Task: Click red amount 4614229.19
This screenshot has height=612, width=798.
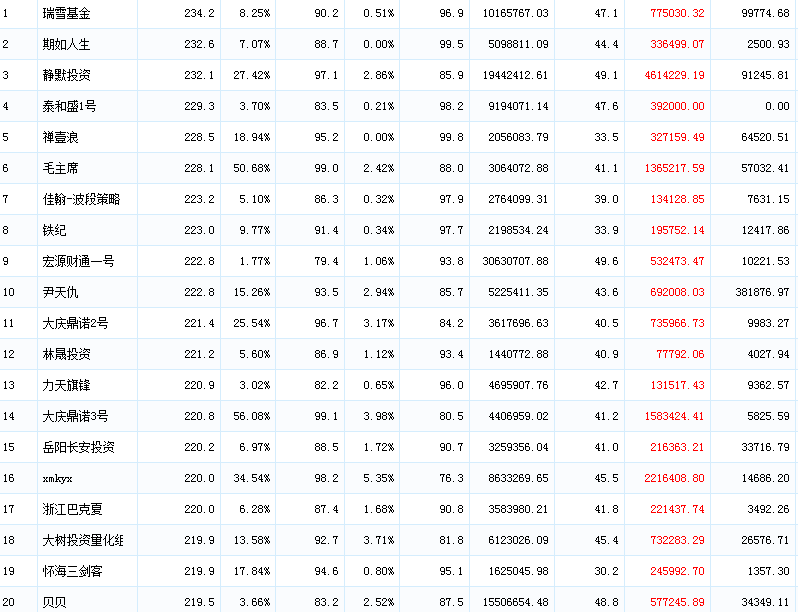Action: point(674,75)
